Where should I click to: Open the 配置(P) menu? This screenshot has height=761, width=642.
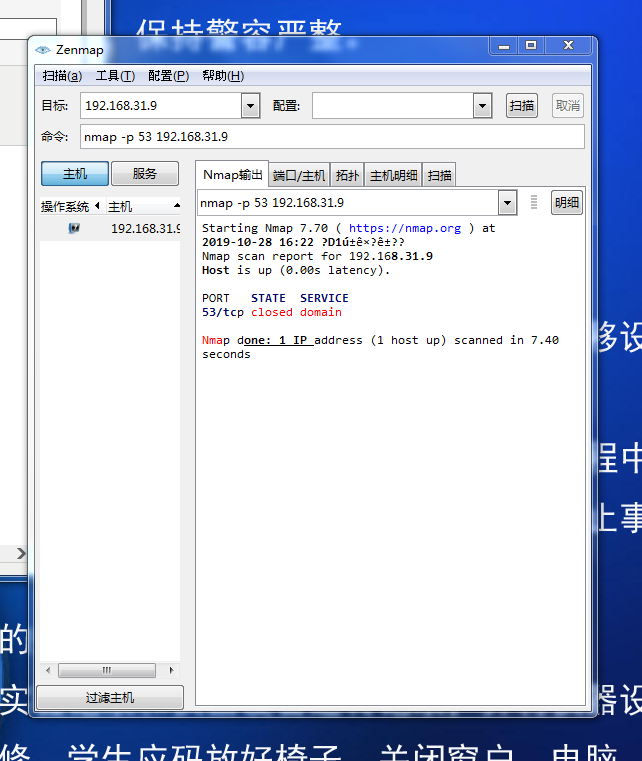coord(168,76)
